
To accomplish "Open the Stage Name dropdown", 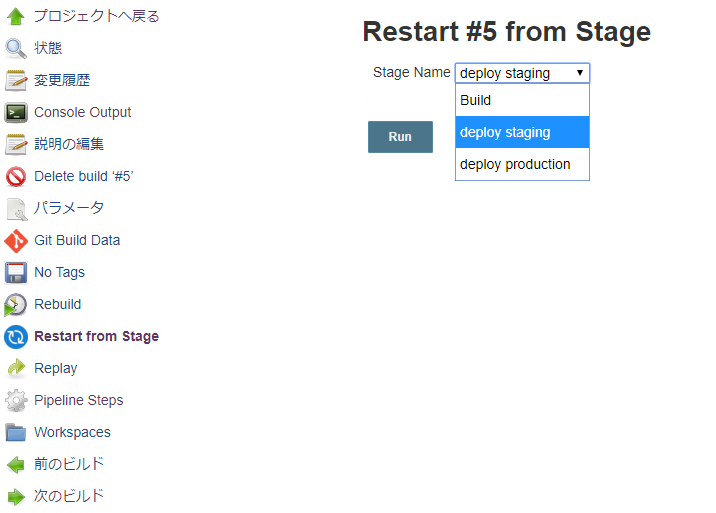I will click(522, 73).
